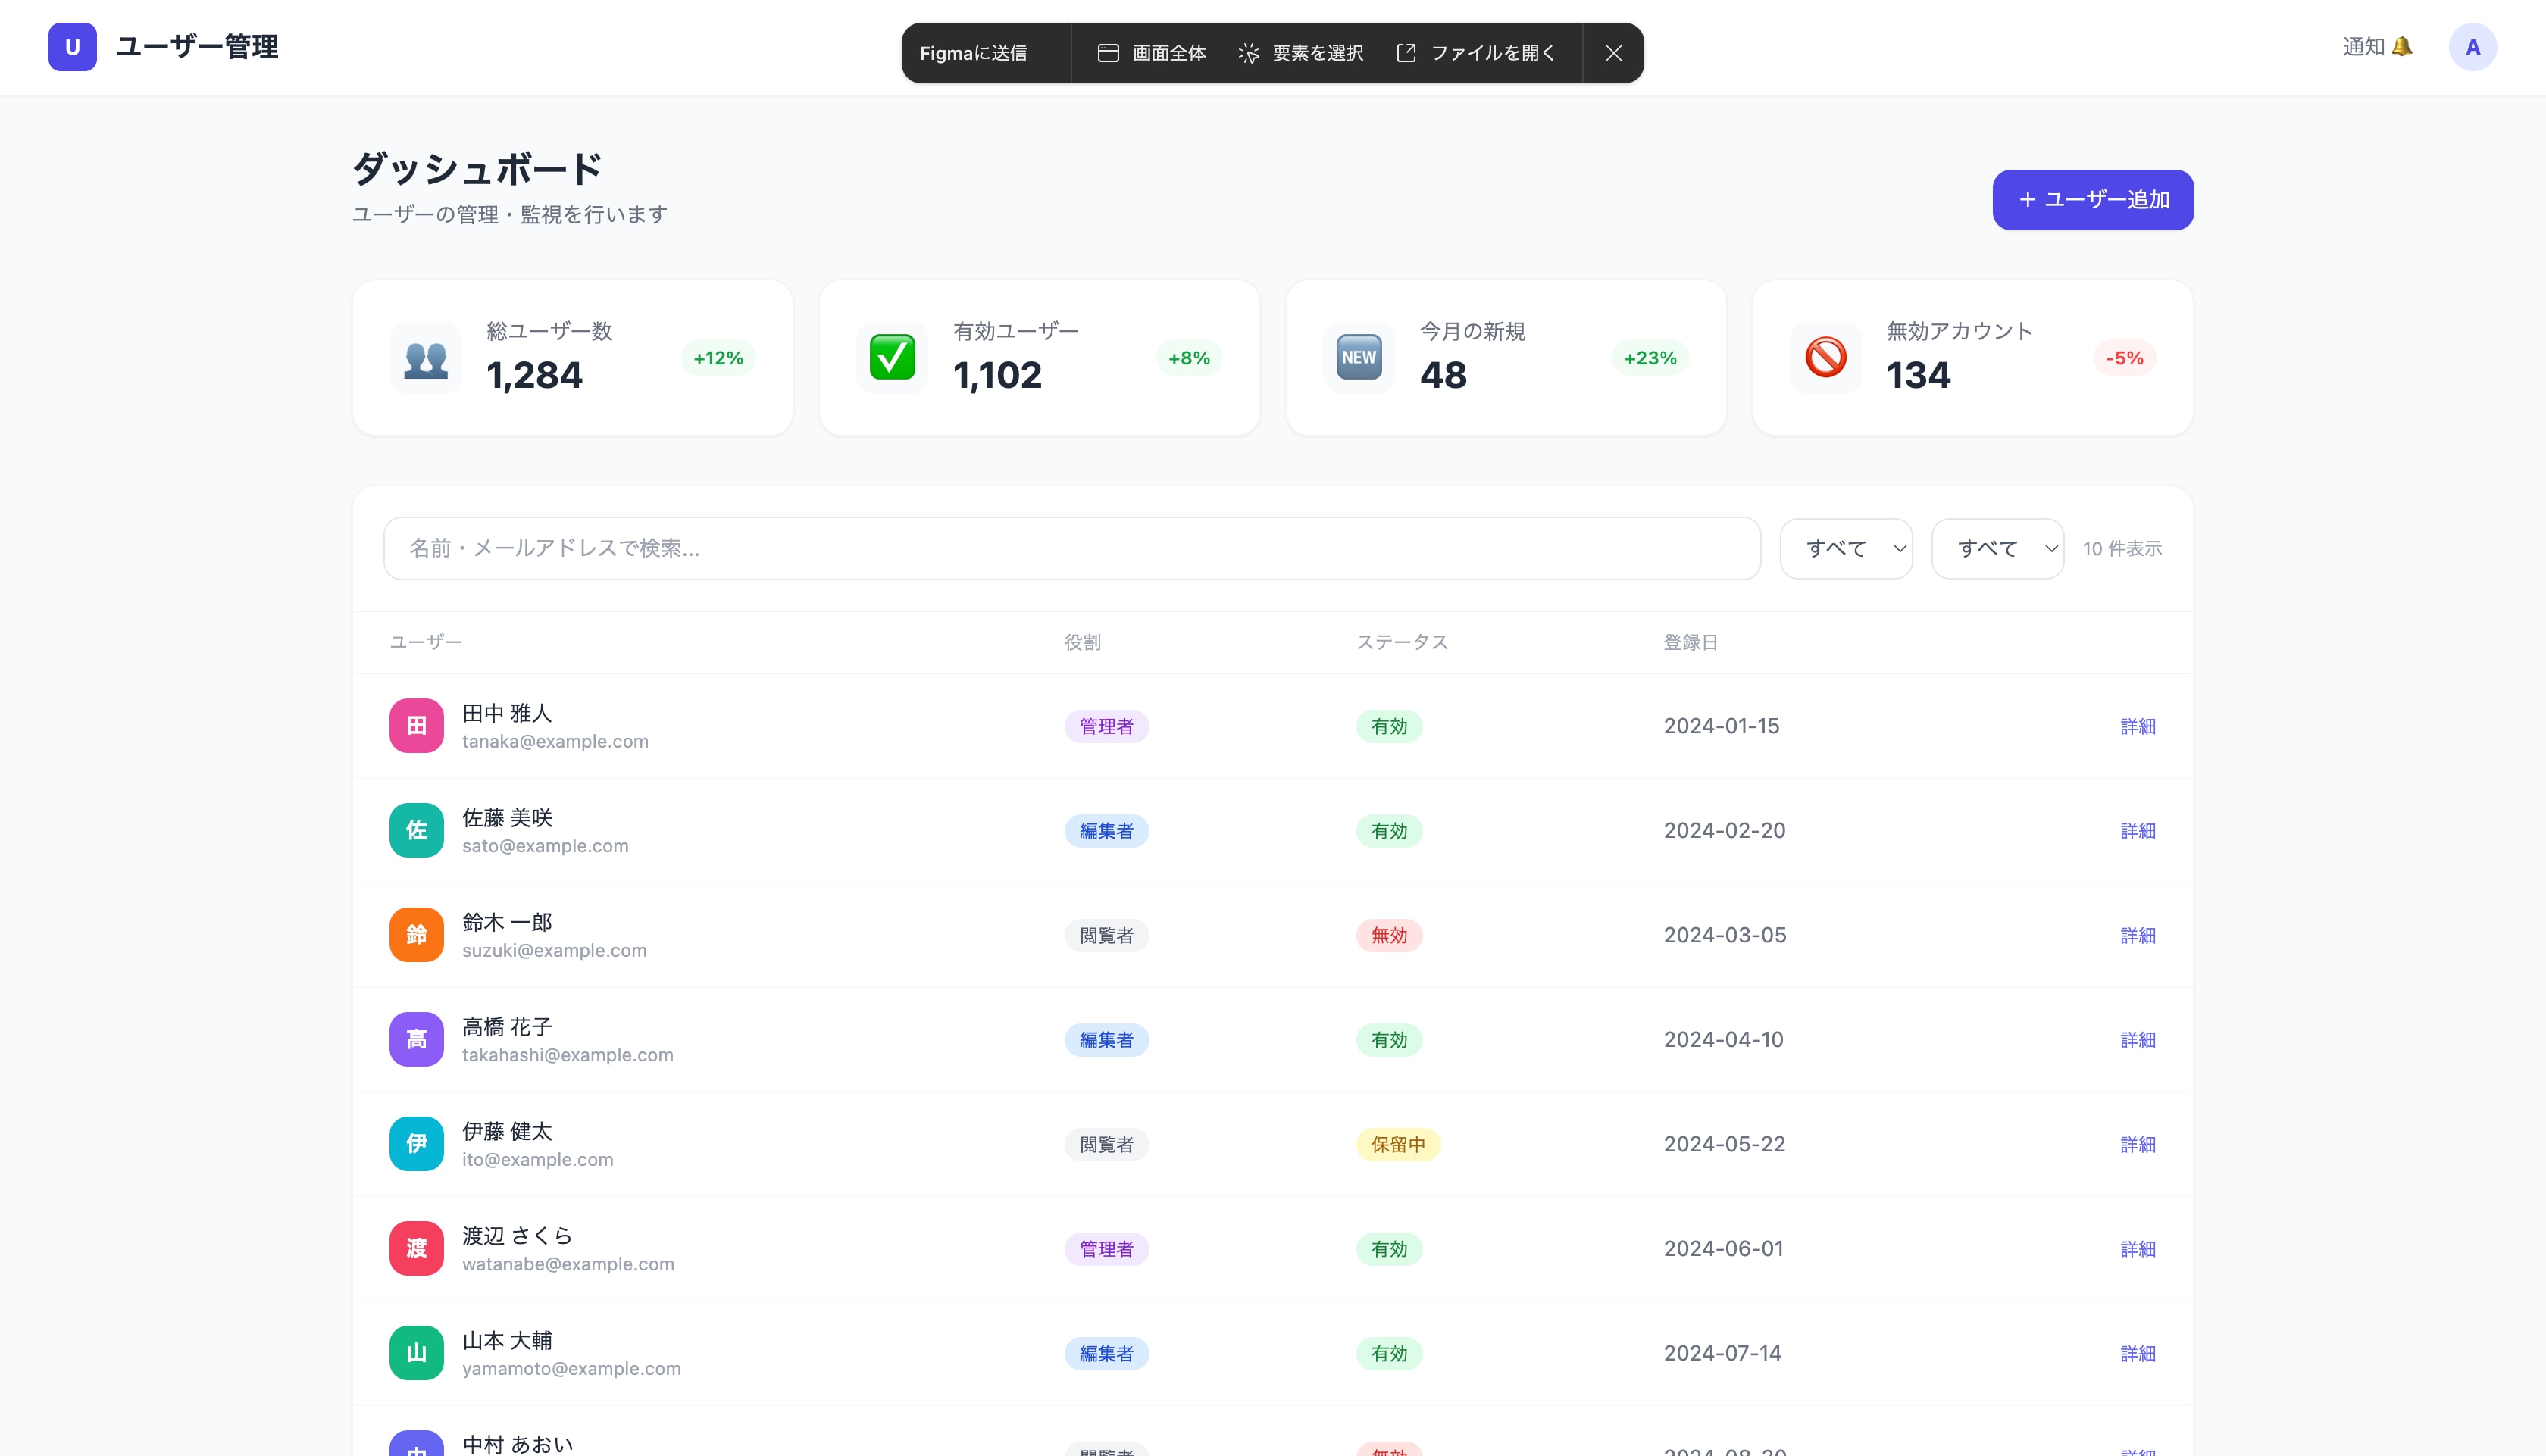Click the prohibited icon on 無効アカウント card
Viewport: 2546px width, 1456px height.
pyautogui.click(x=1825, y=358)
